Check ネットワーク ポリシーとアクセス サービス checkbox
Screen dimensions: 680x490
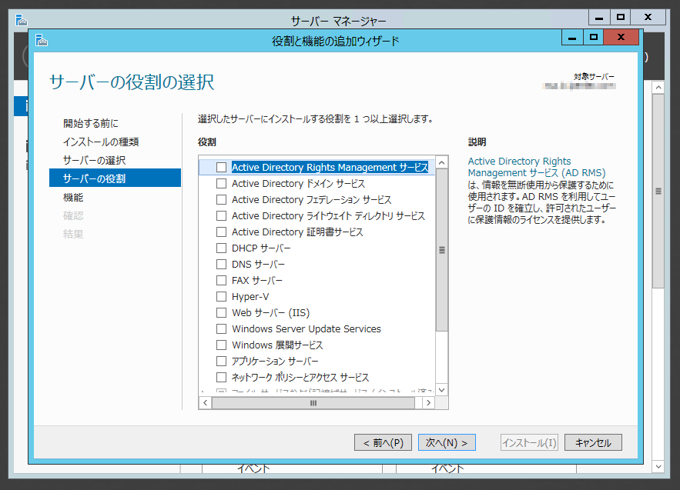coord(221,377)
